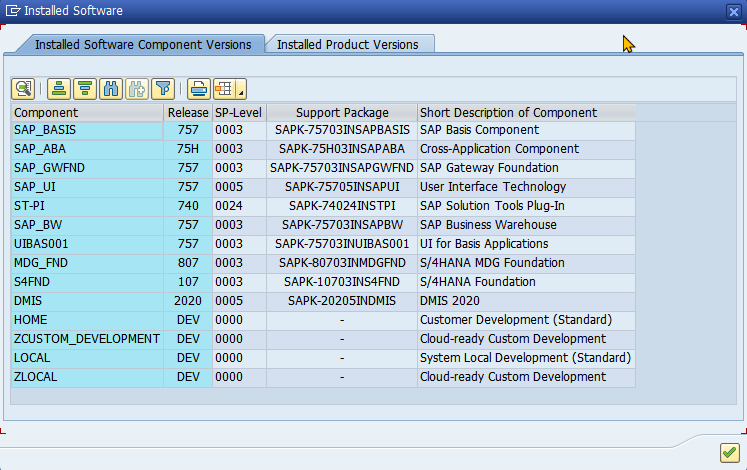The image size is (747, 470).
Task: Click support package SAPK-75703INSAPGWFND
Action: click(342, 169)
